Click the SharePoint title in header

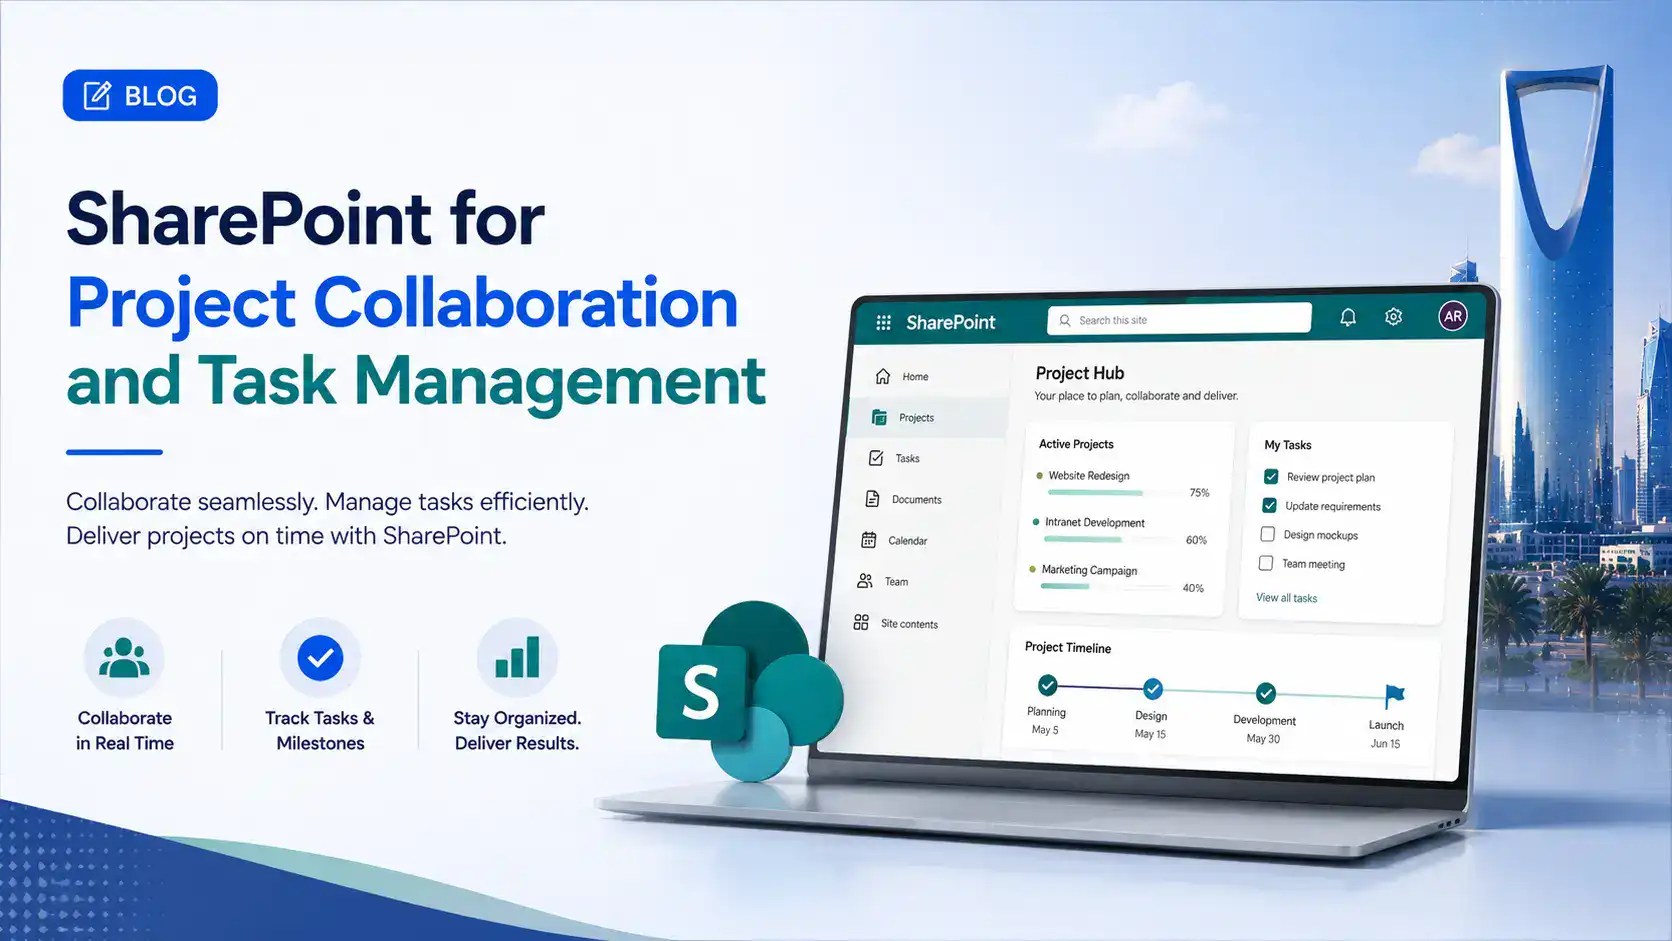click(950, 322)
